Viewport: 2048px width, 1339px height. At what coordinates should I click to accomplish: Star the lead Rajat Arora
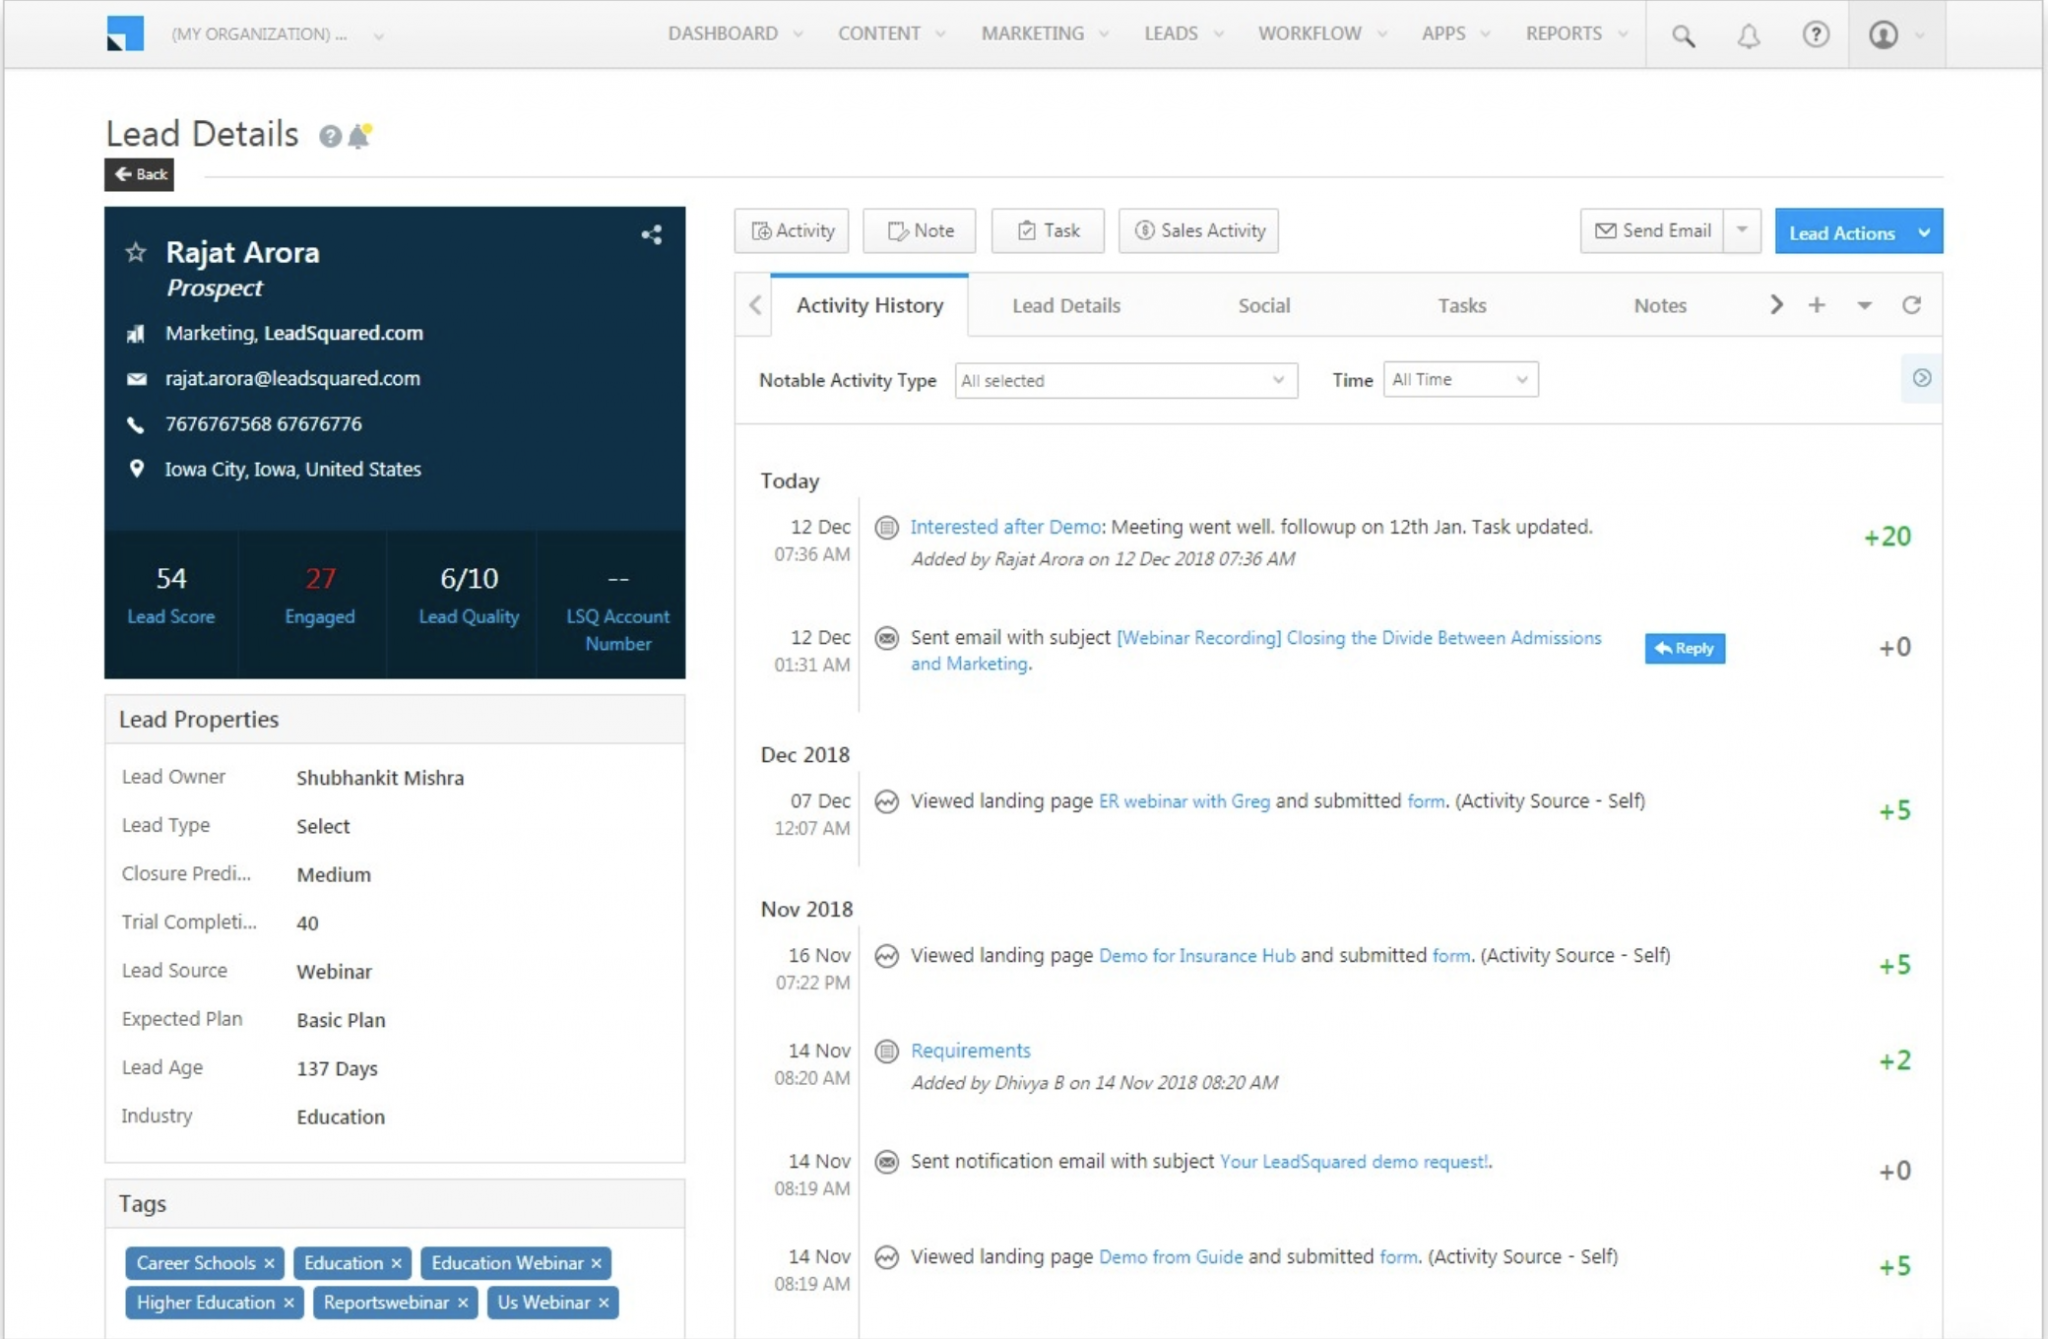pos(136,252)
